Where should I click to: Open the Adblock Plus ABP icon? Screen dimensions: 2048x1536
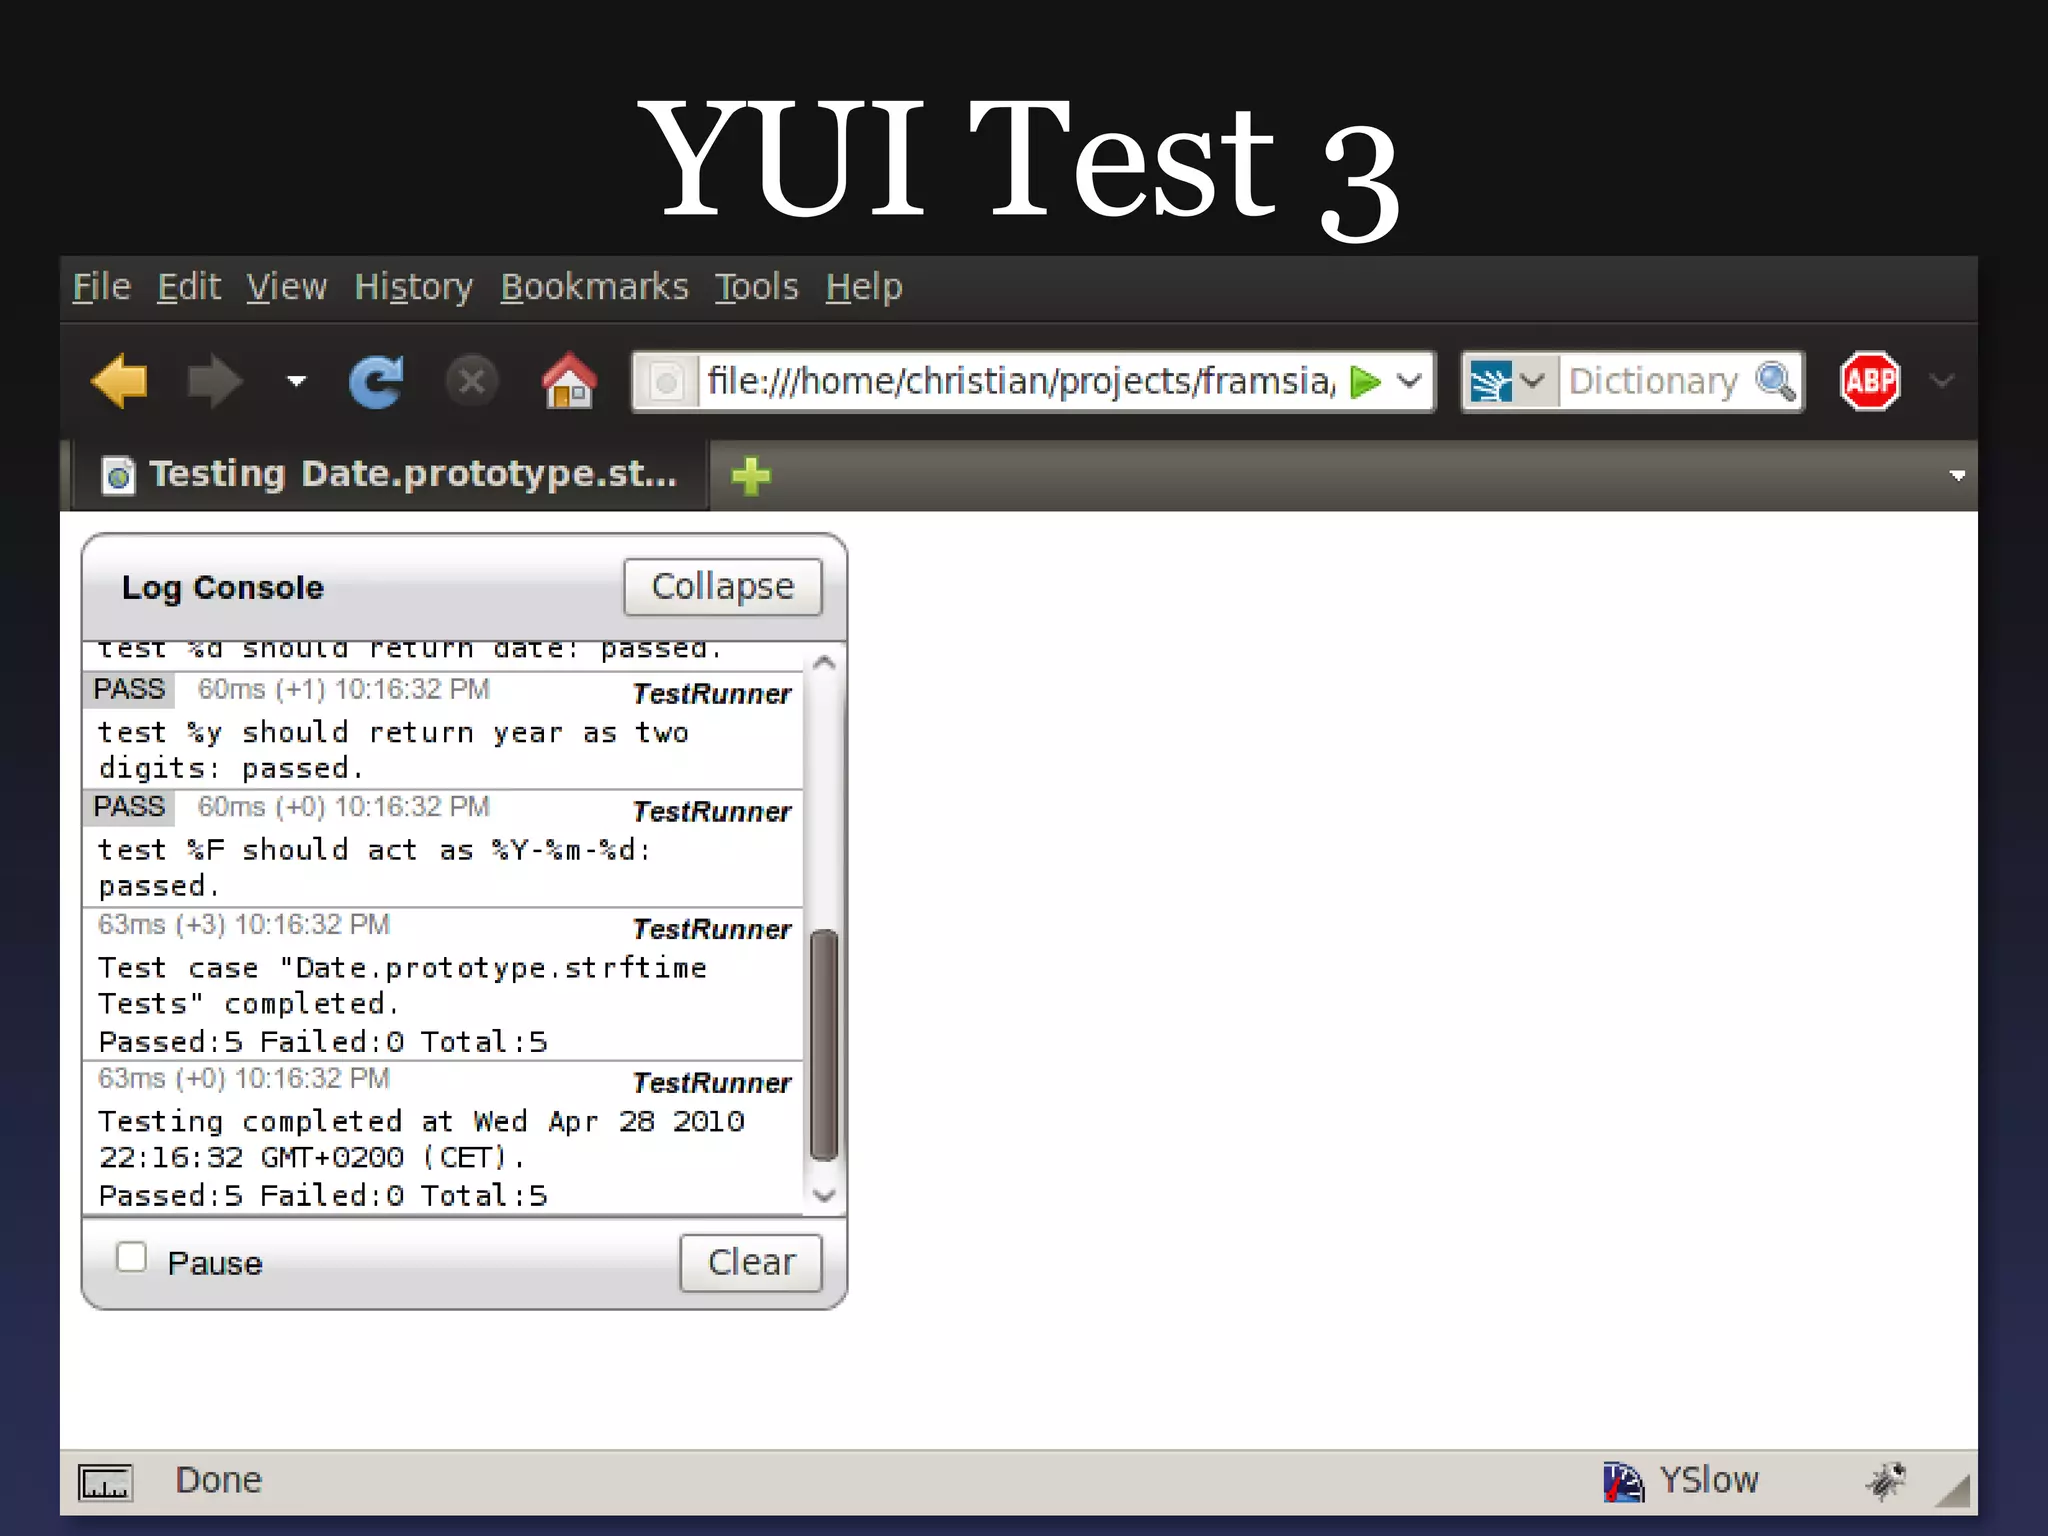tap(1870, 381)
